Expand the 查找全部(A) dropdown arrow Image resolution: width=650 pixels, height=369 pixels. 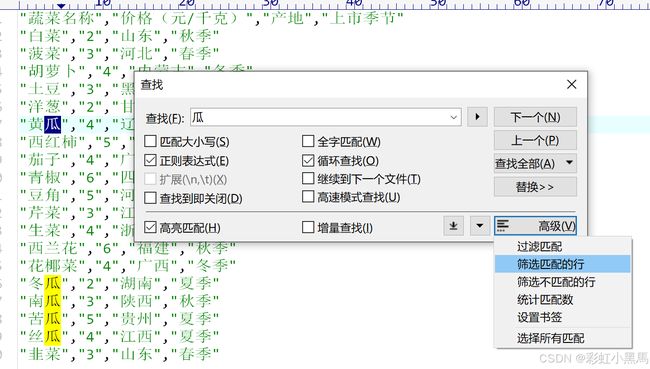pos(570,163)
